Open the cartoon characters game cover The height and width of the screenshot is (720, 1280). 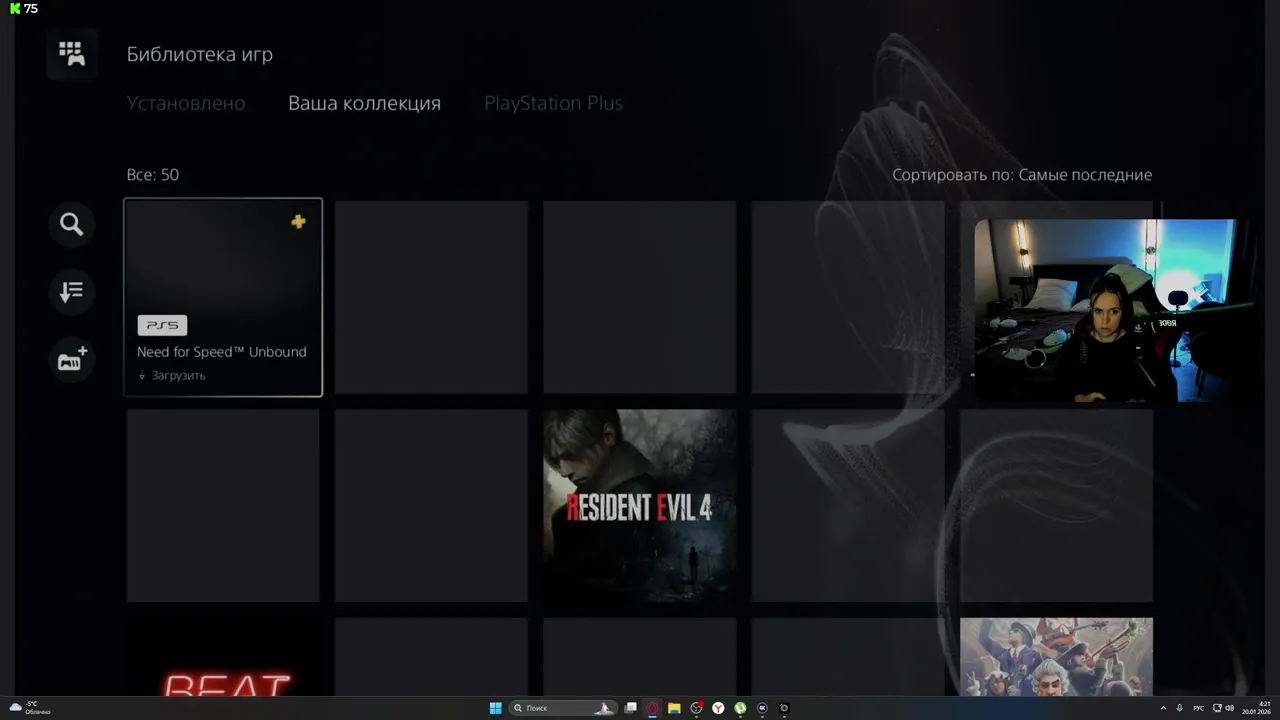pyautogui.click(x=1056, y=657)
